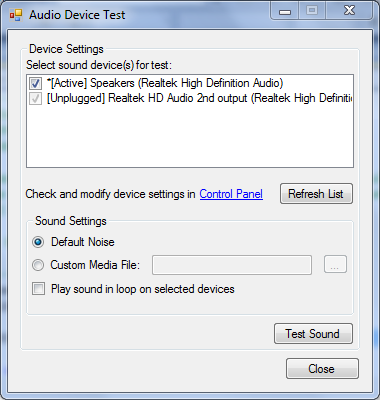Click the grayed-out maximize window button

pos(312,11)
